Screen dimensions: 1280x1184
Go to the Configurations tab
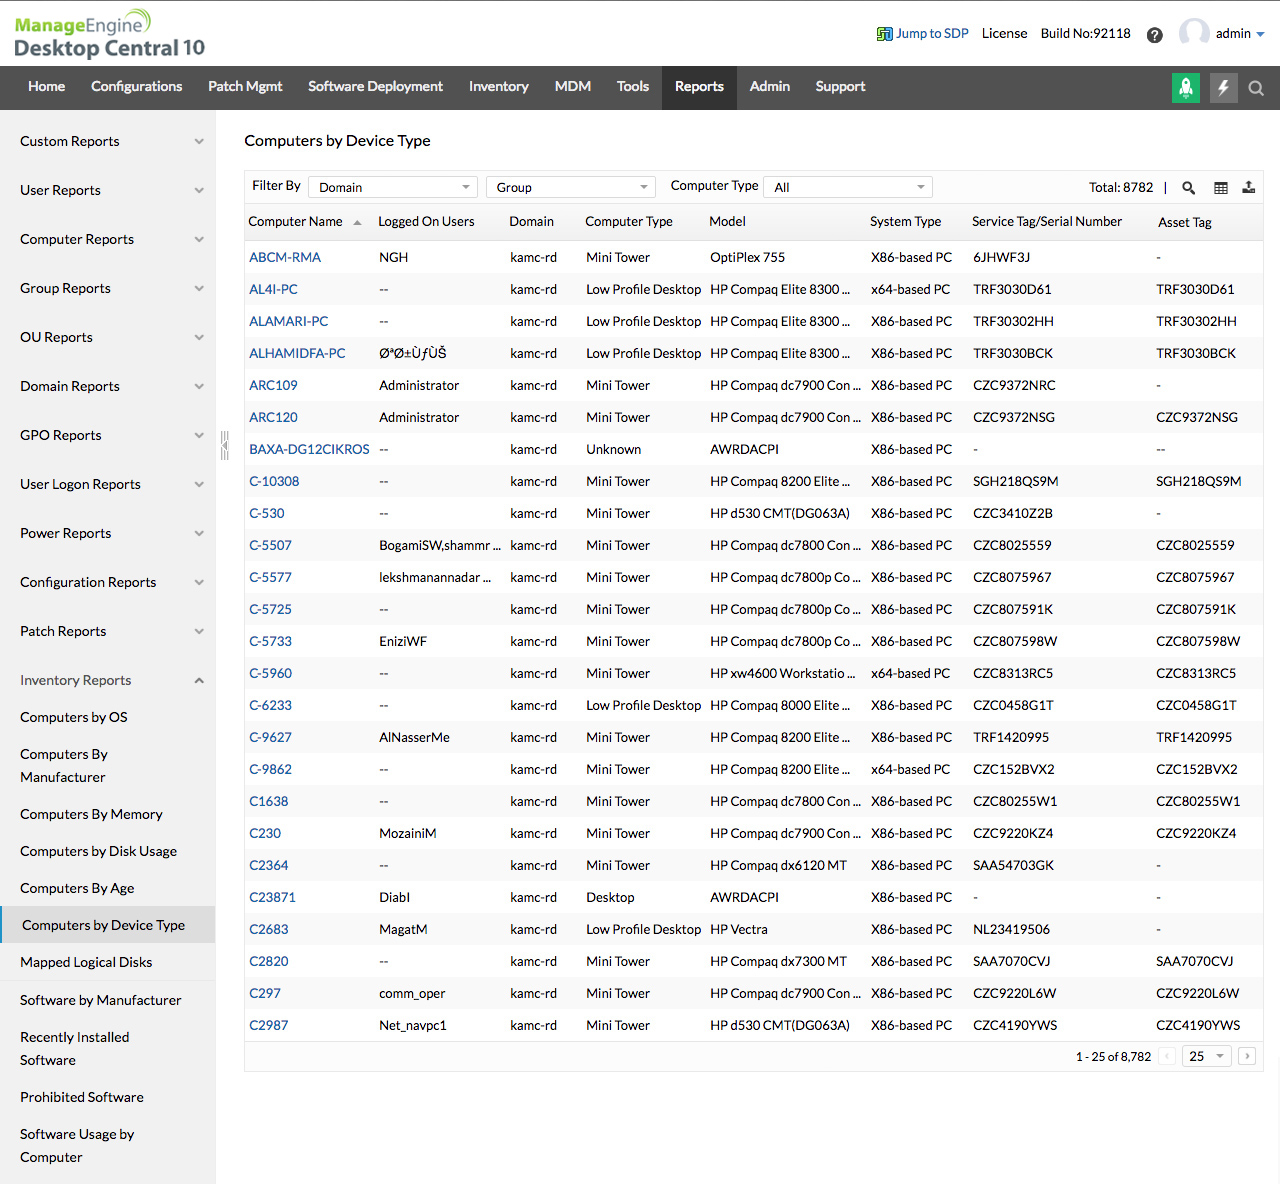(x=137, y=87)
